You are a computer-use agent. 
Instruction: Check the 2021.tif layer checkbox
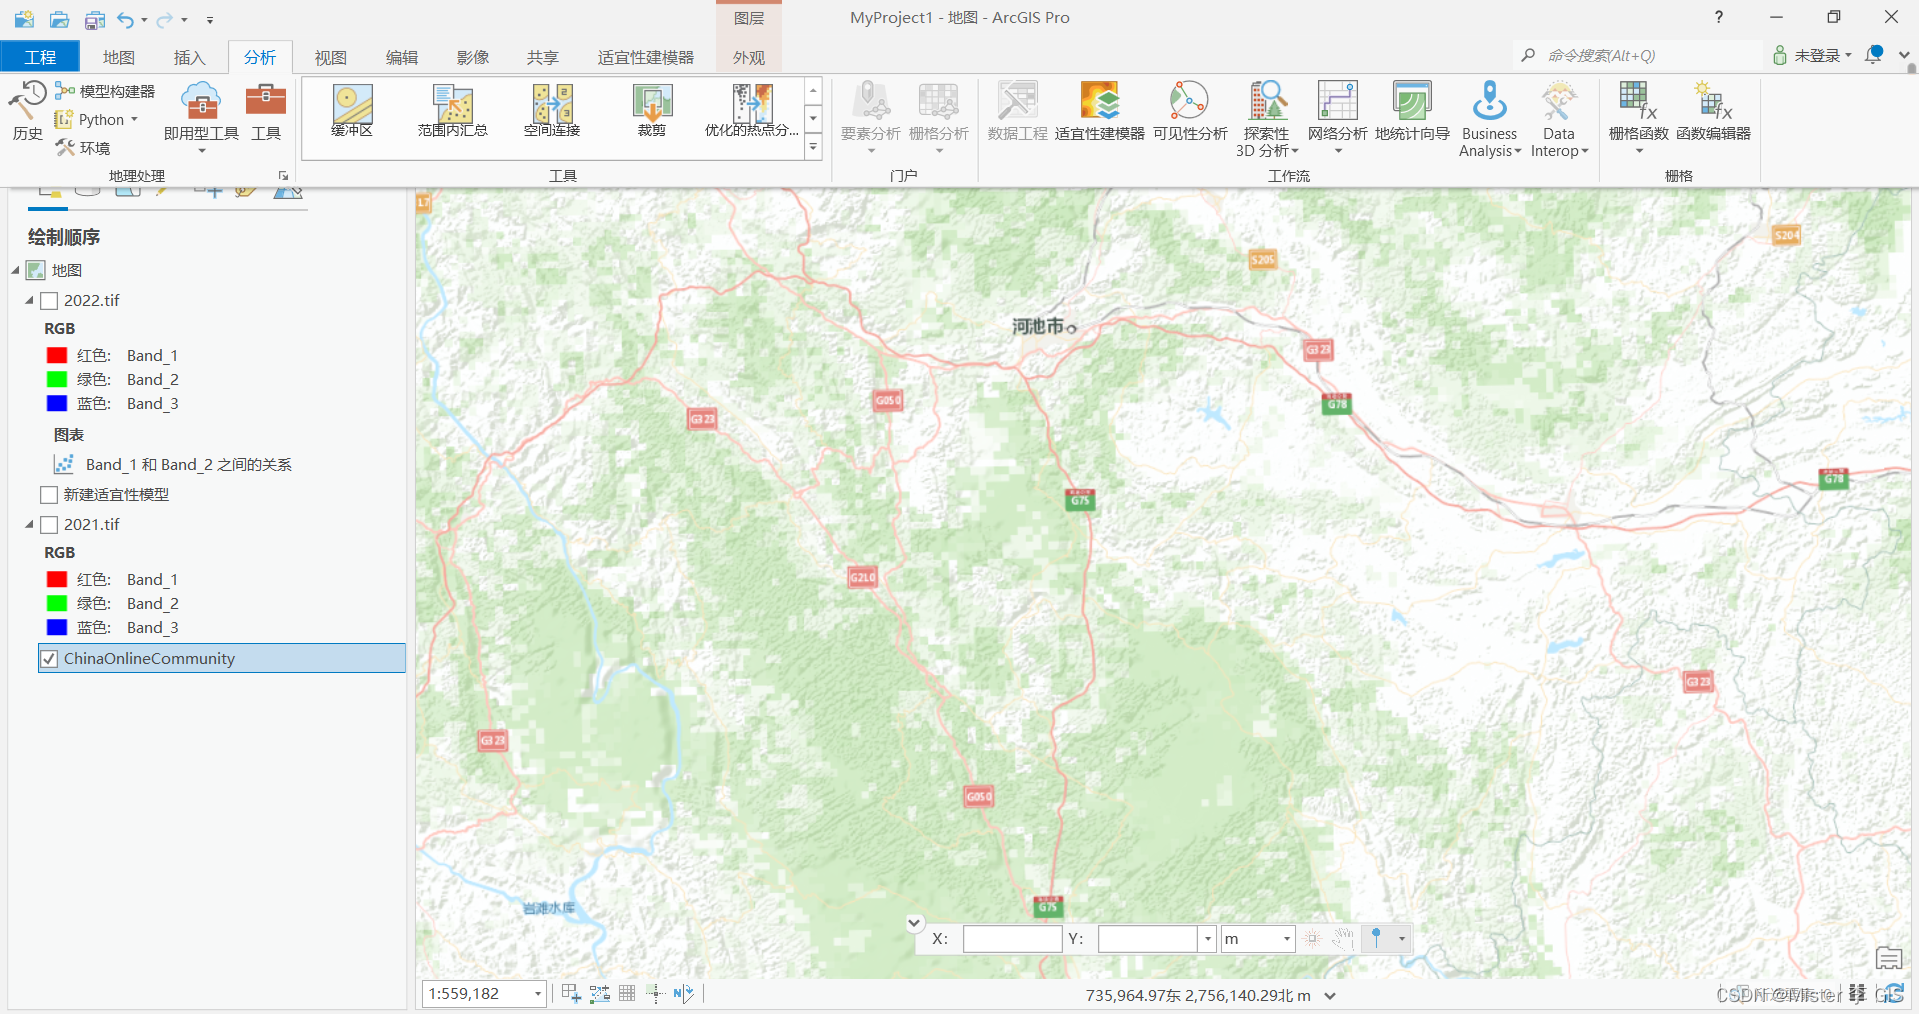[x=49, y=524]
